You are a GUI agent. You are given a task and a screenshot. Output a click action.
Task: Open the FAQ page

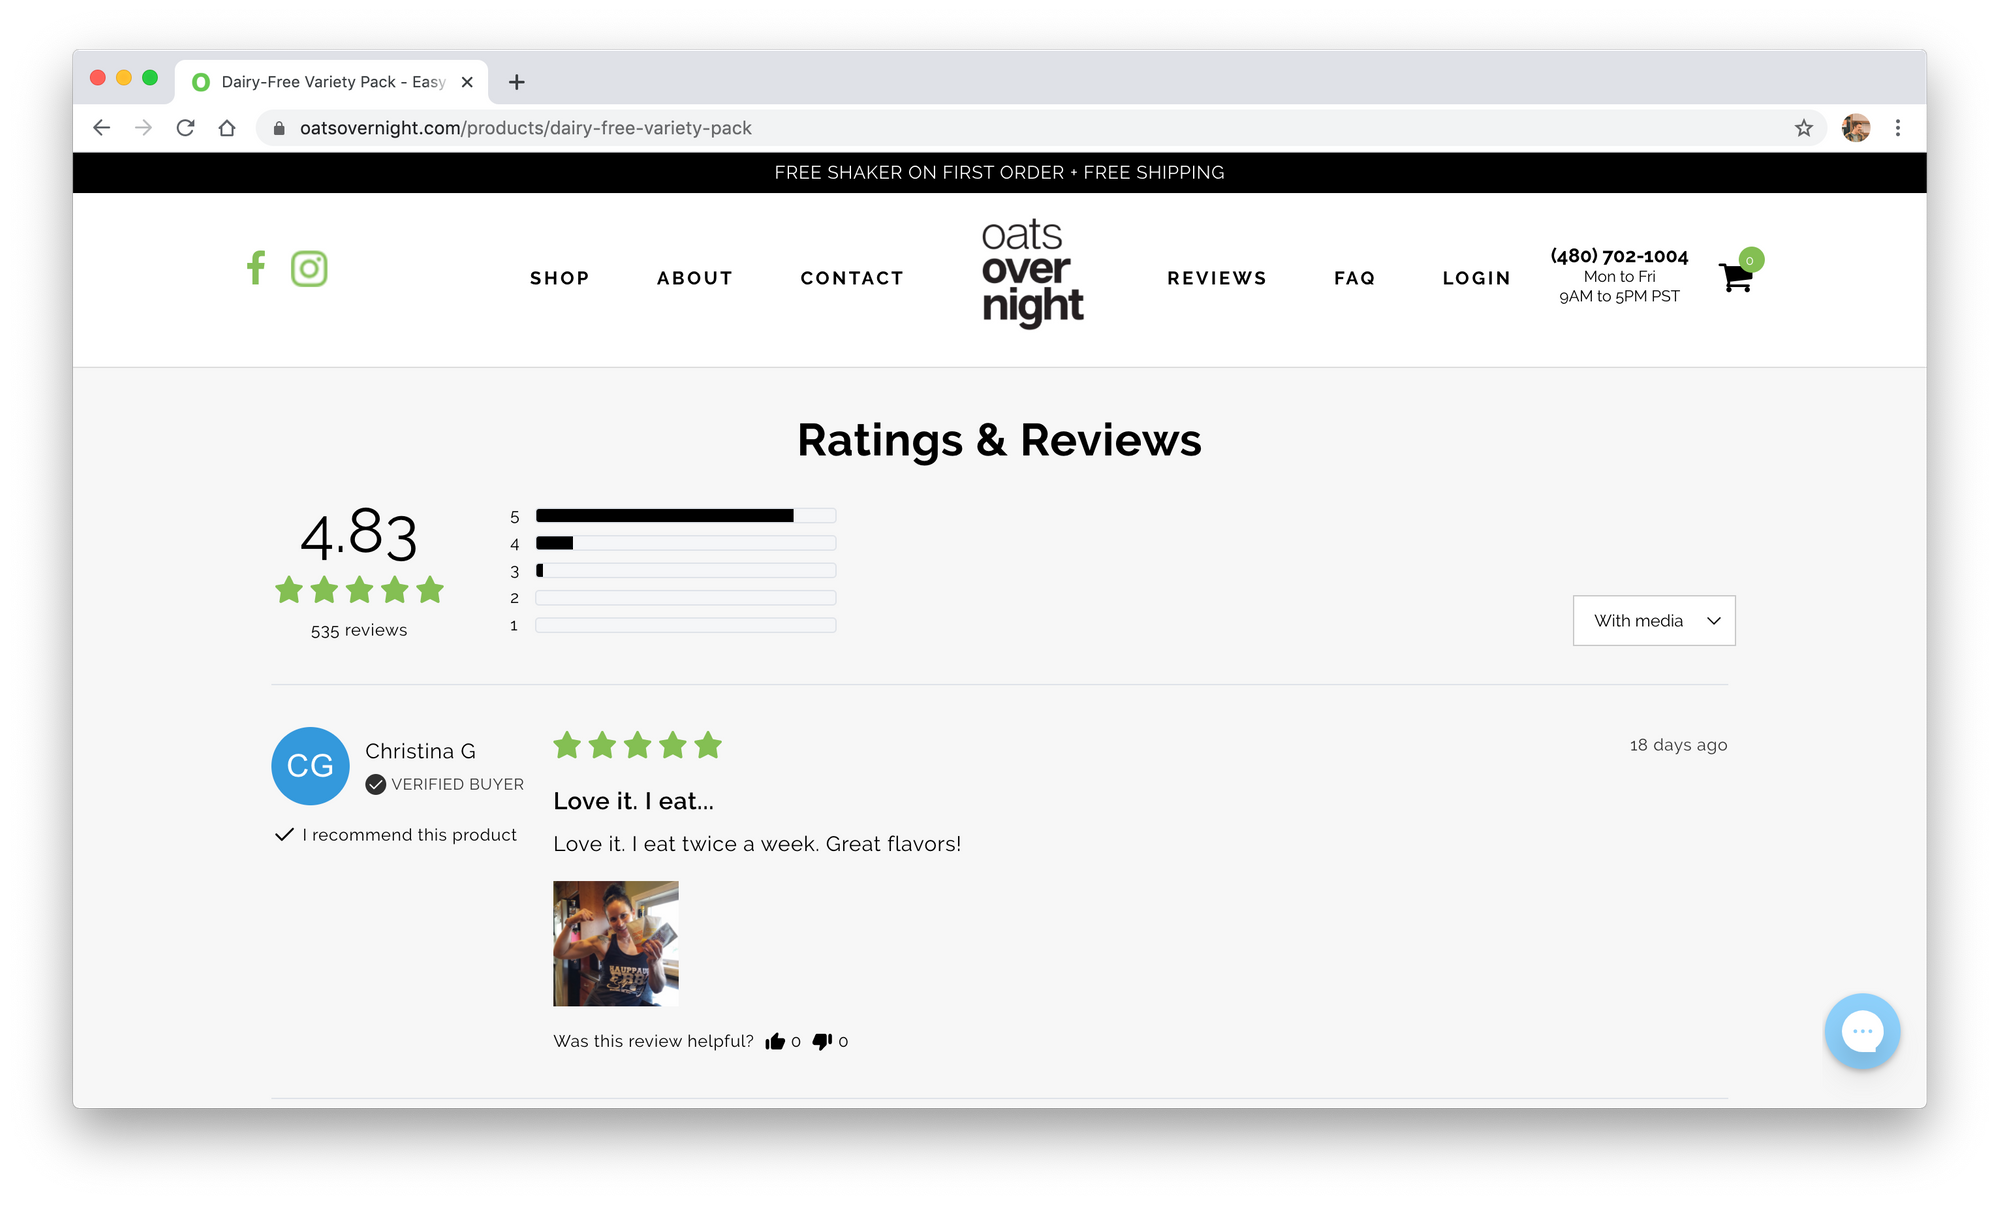(x=1355, y=278)
